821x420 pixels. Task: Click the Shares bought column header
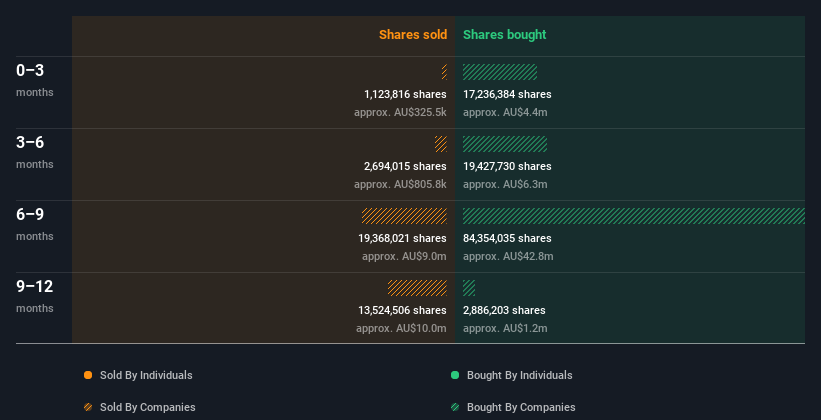pos(505,35)
